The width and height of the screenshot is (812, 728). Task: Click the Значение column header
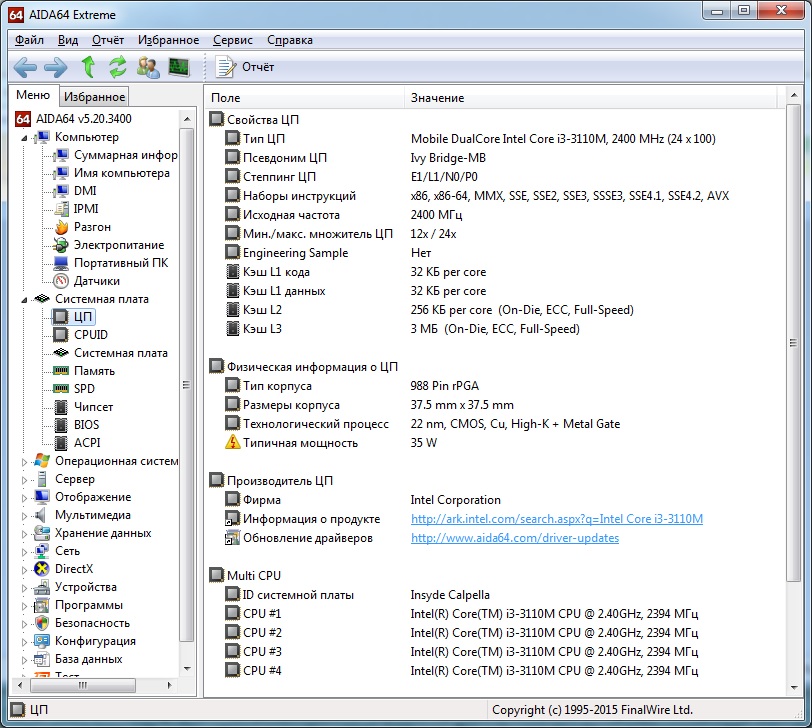[591, 98]
